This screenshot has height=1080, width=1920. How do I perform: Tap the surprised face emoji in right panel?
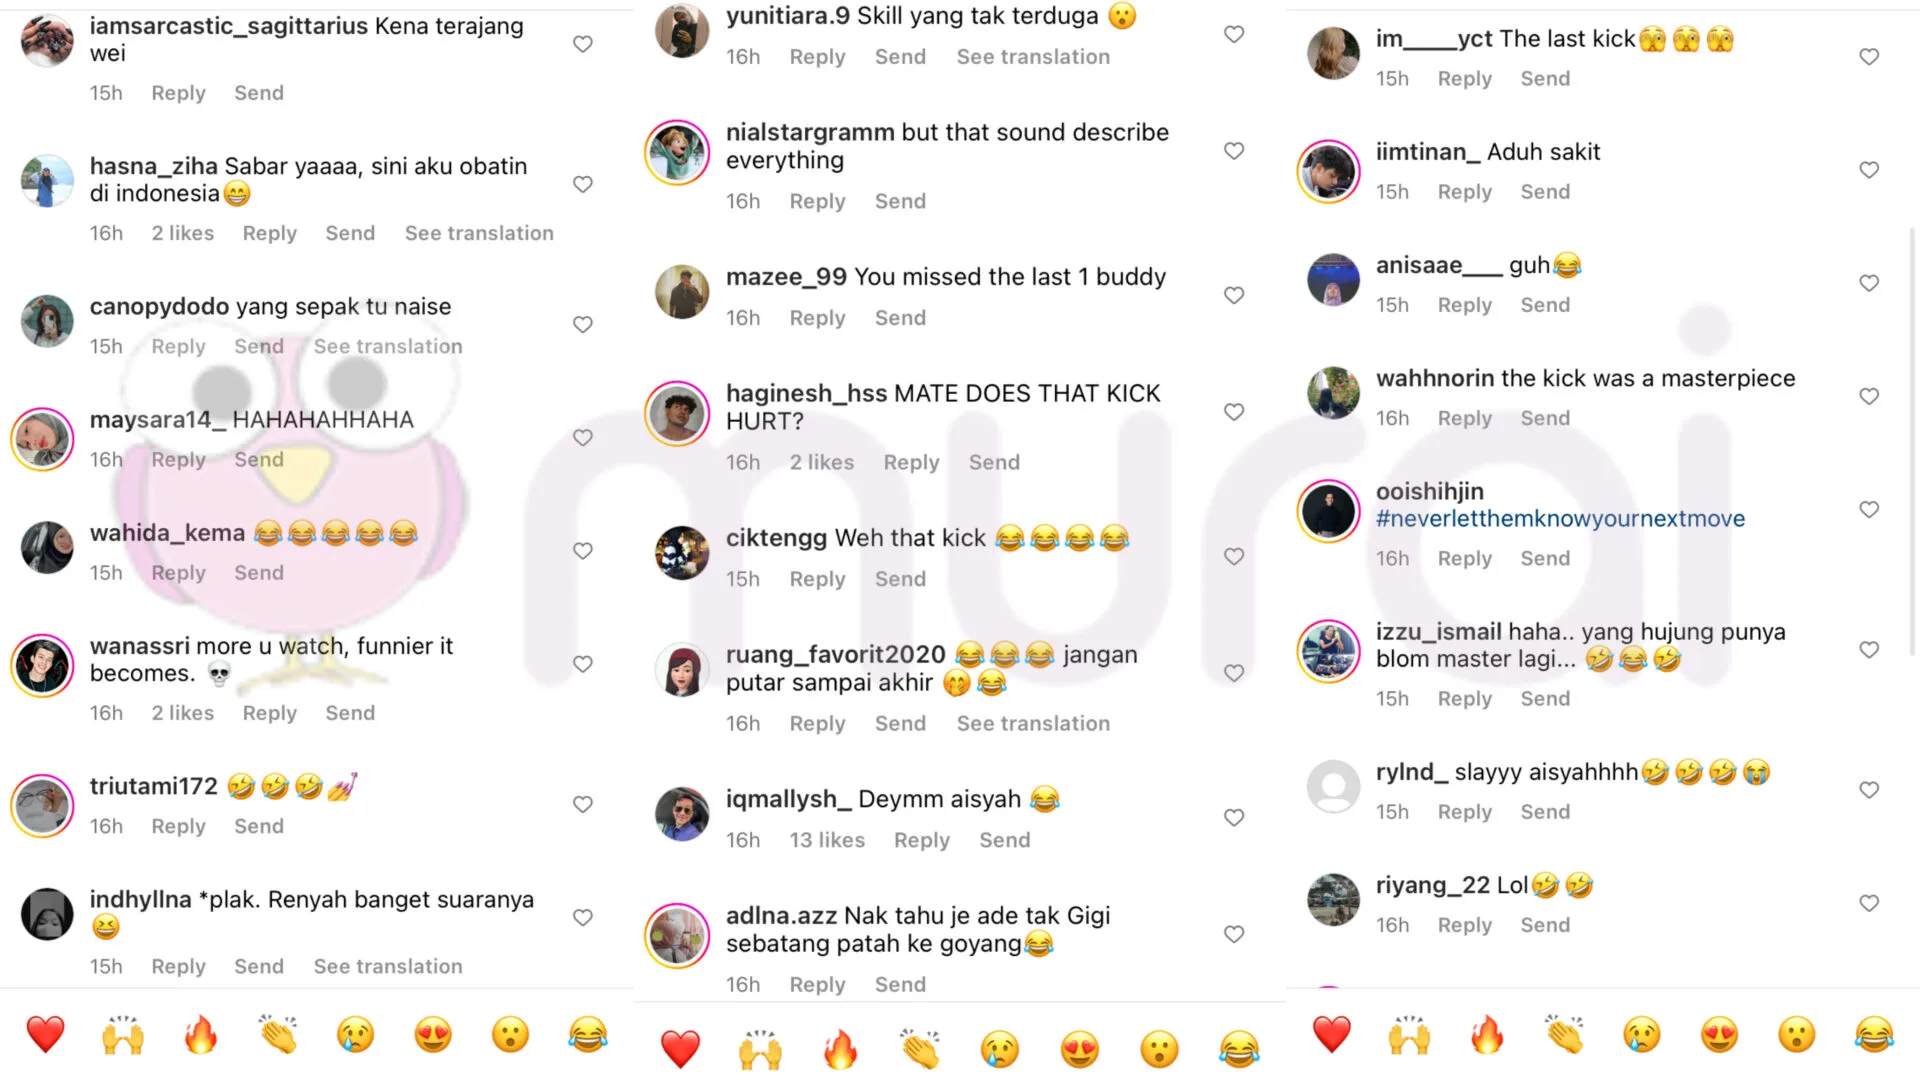1796,1035
